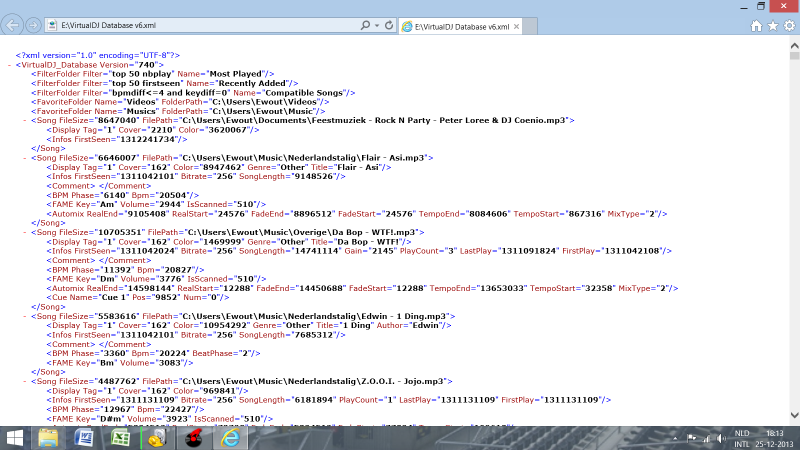Open the address bar autocomplete dropdown arrow
This screenshot has width=800, height=450.
tap(377, 25)
